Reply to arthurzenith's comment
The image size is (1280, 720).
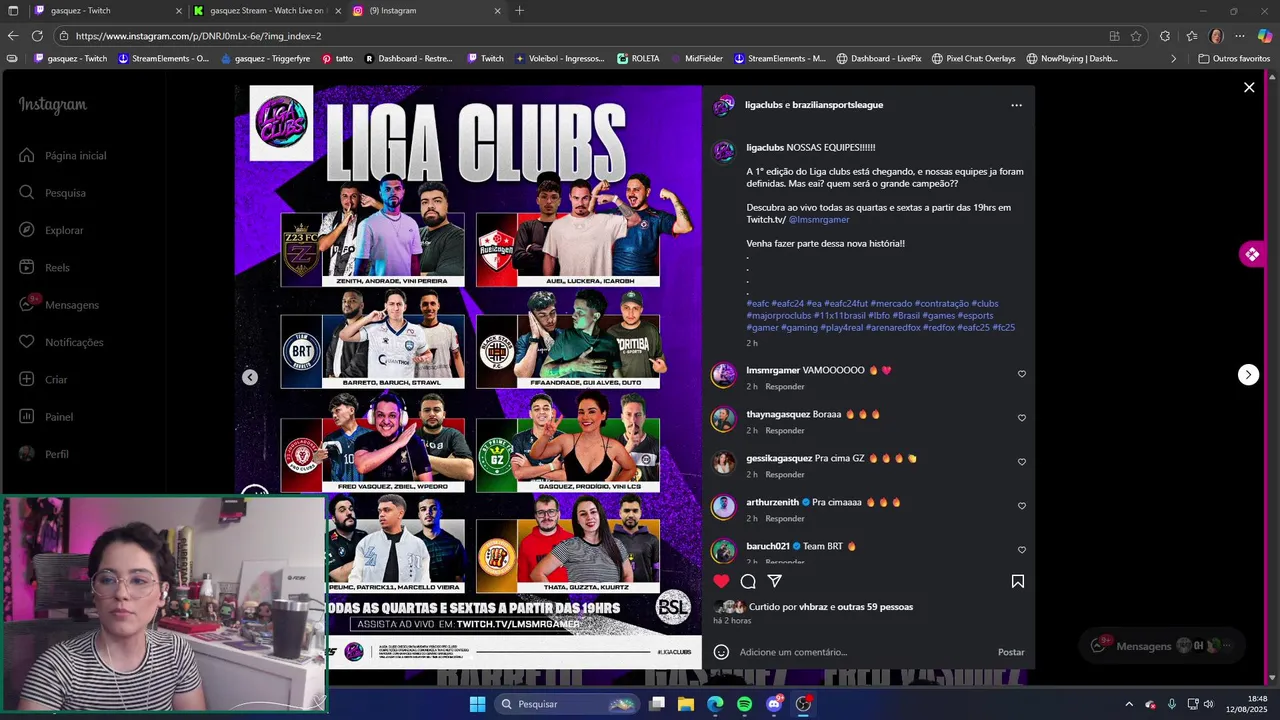coord(785,518)
